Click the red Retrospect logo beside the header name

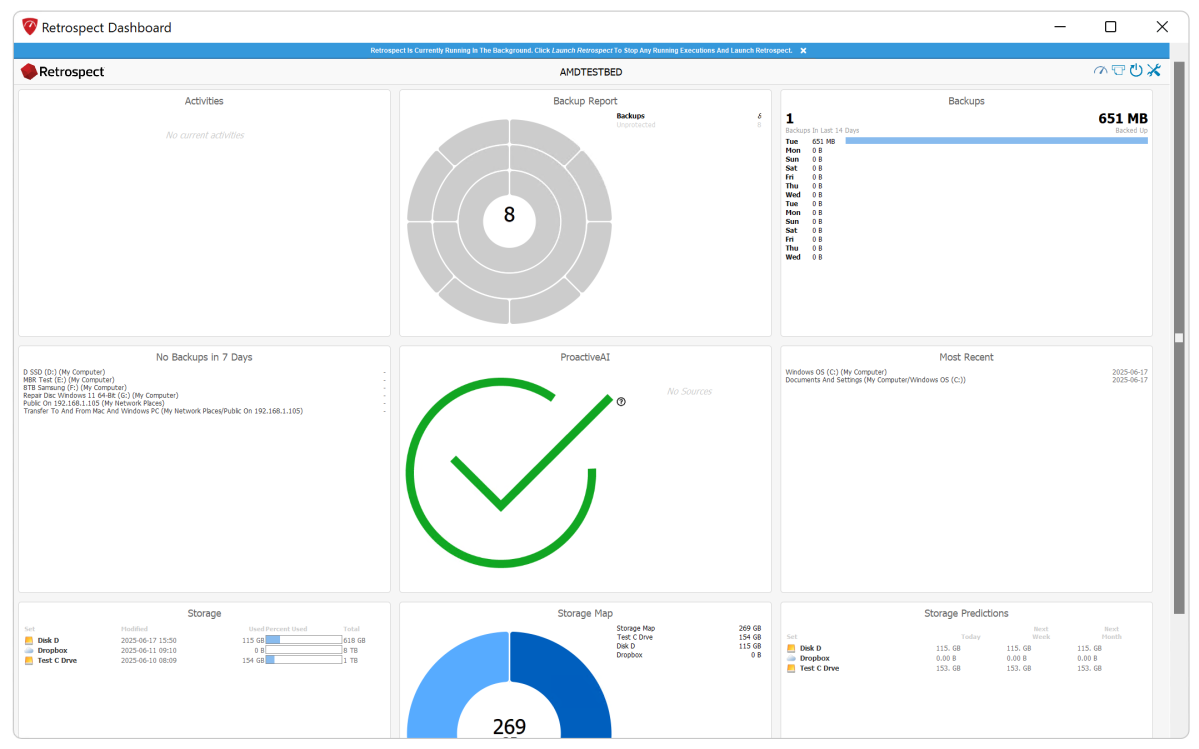(x=29, y=72)
